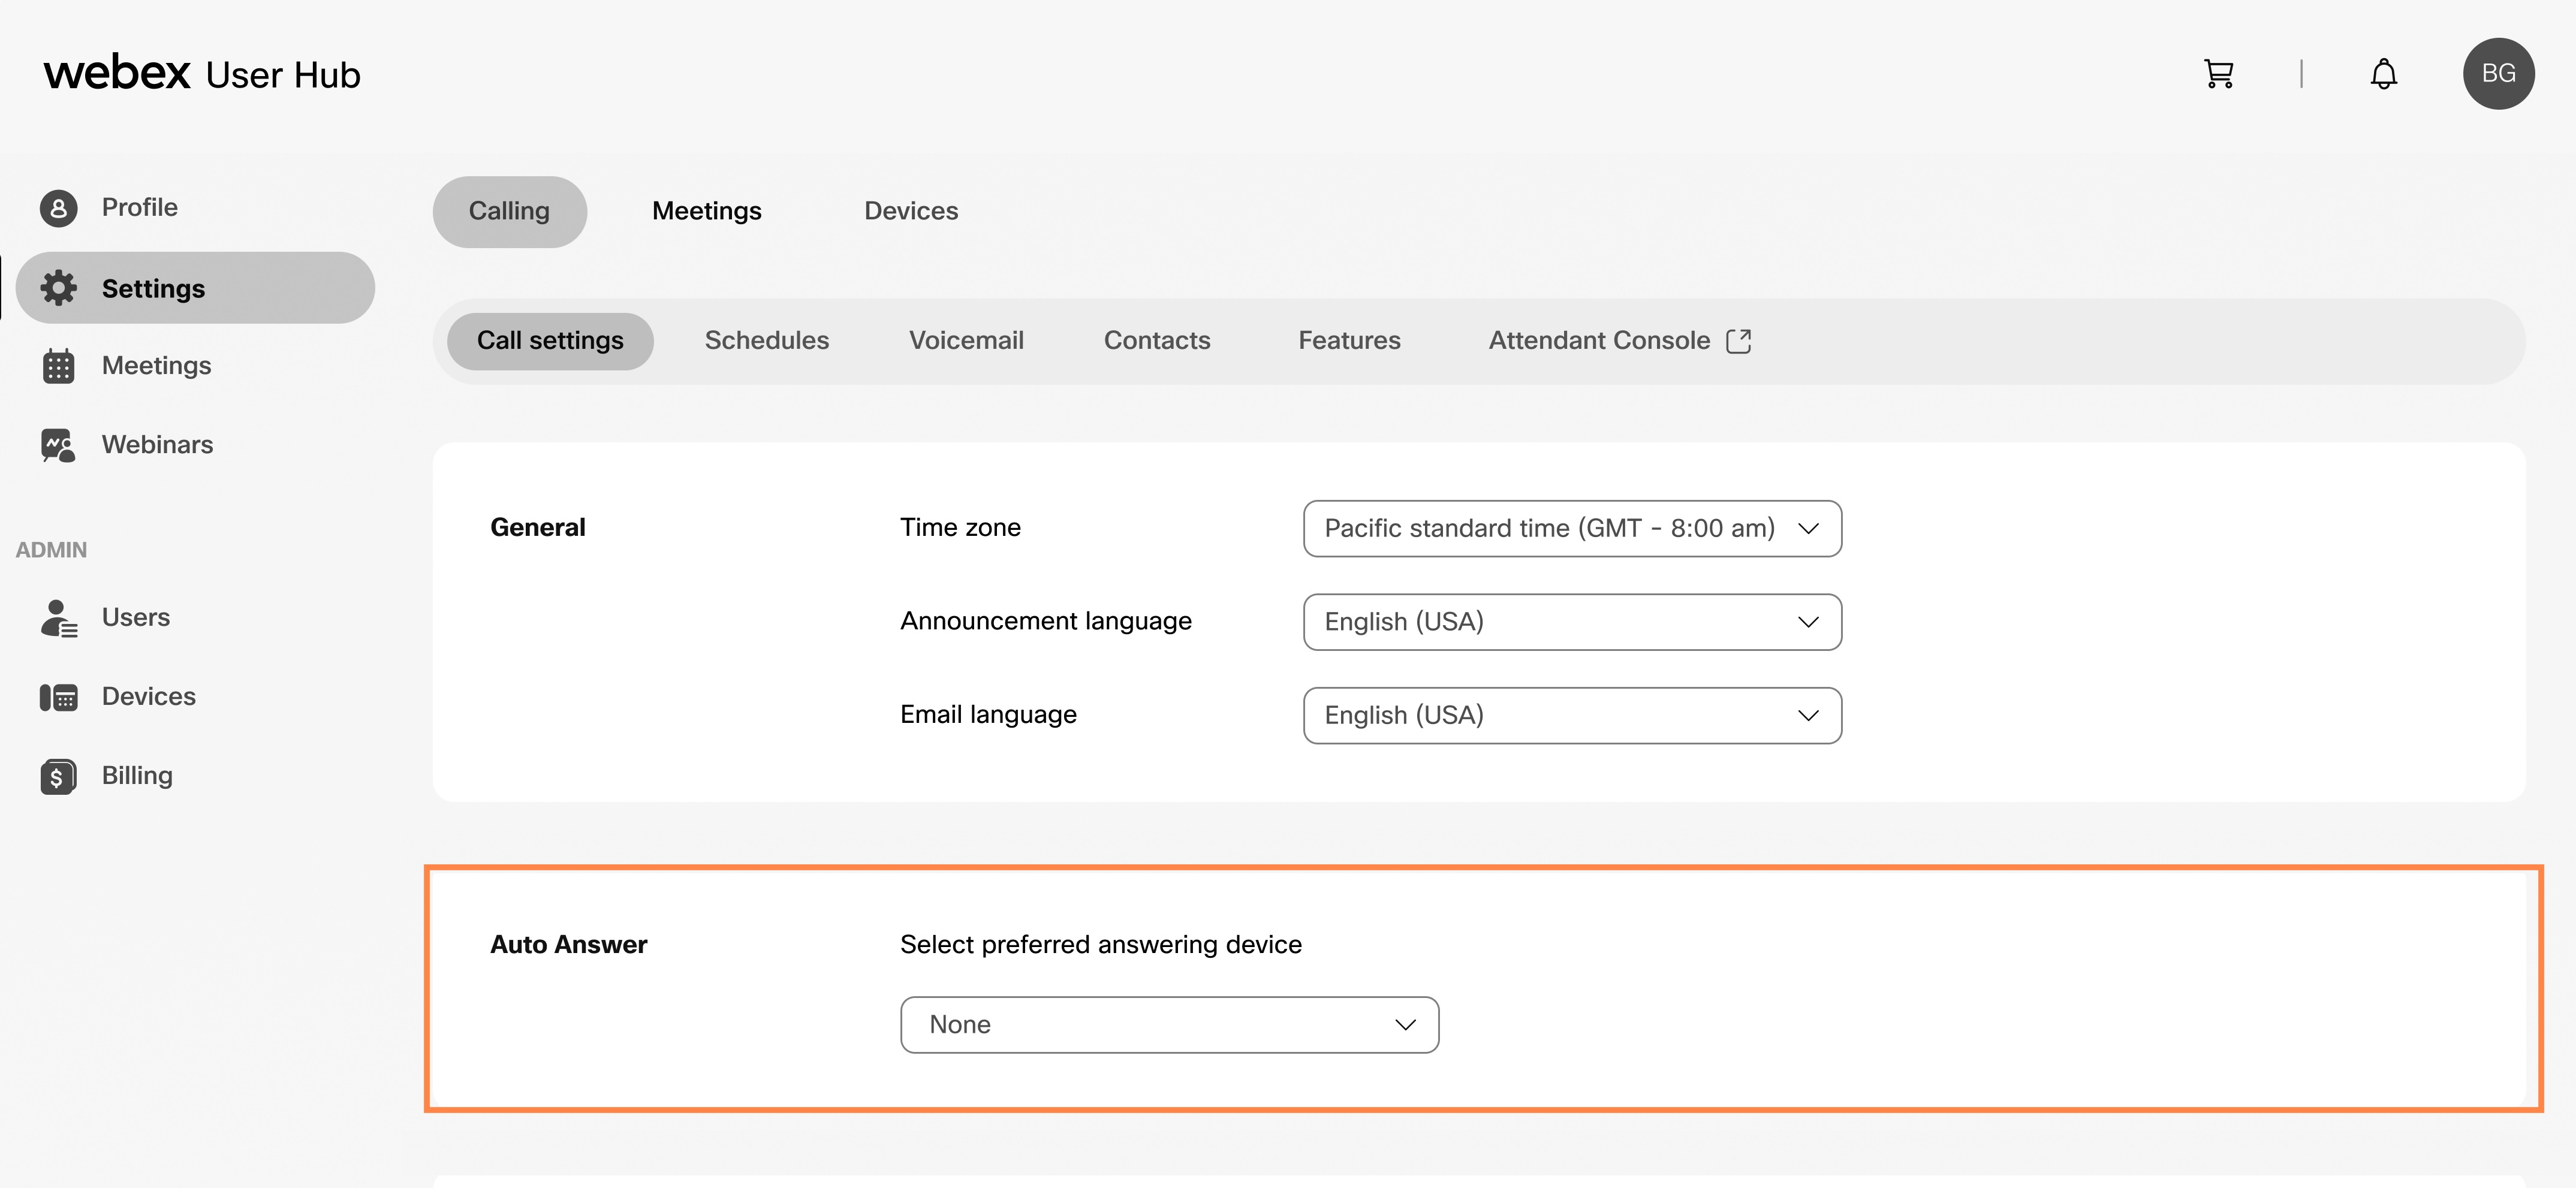Click the General section heading
The width and height of the screenshot is (2576, 1188).
[537, 527]
